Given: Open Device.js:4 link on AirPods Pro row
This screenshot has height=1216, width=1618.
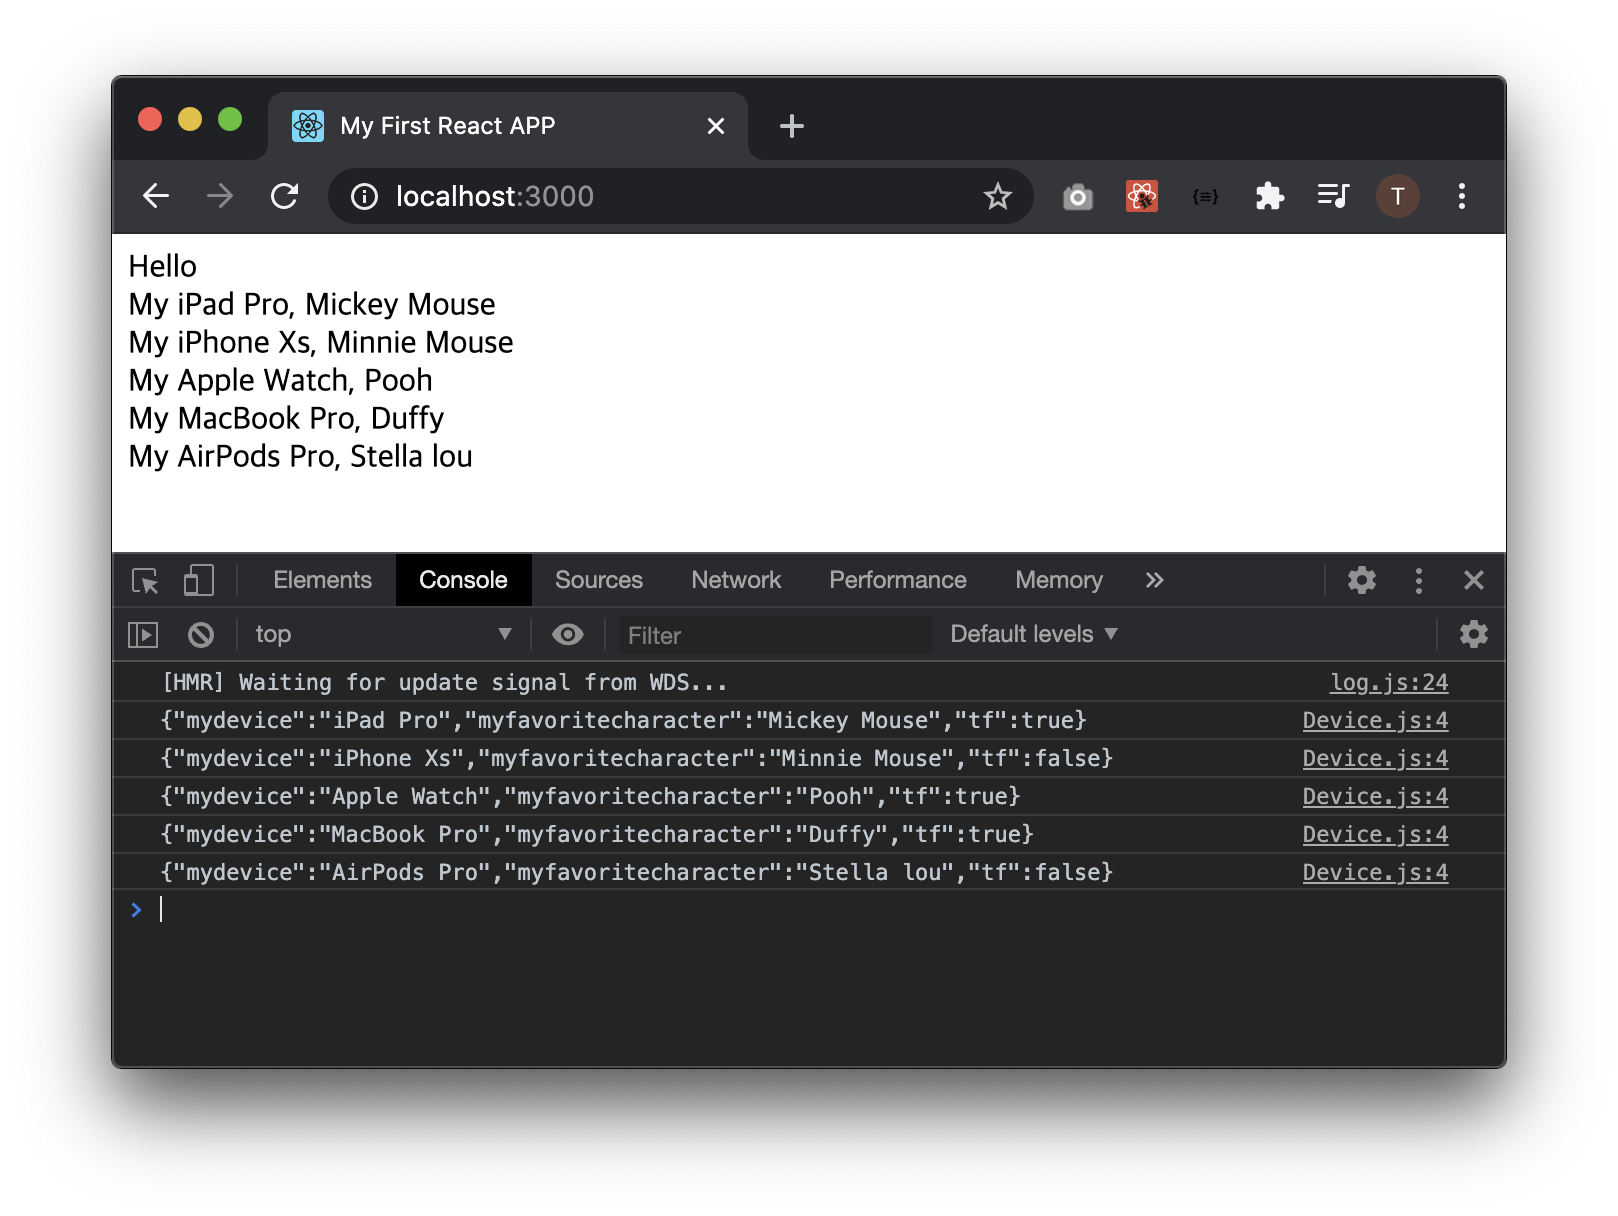Looking at the screenshot, I should point(1375,872).
